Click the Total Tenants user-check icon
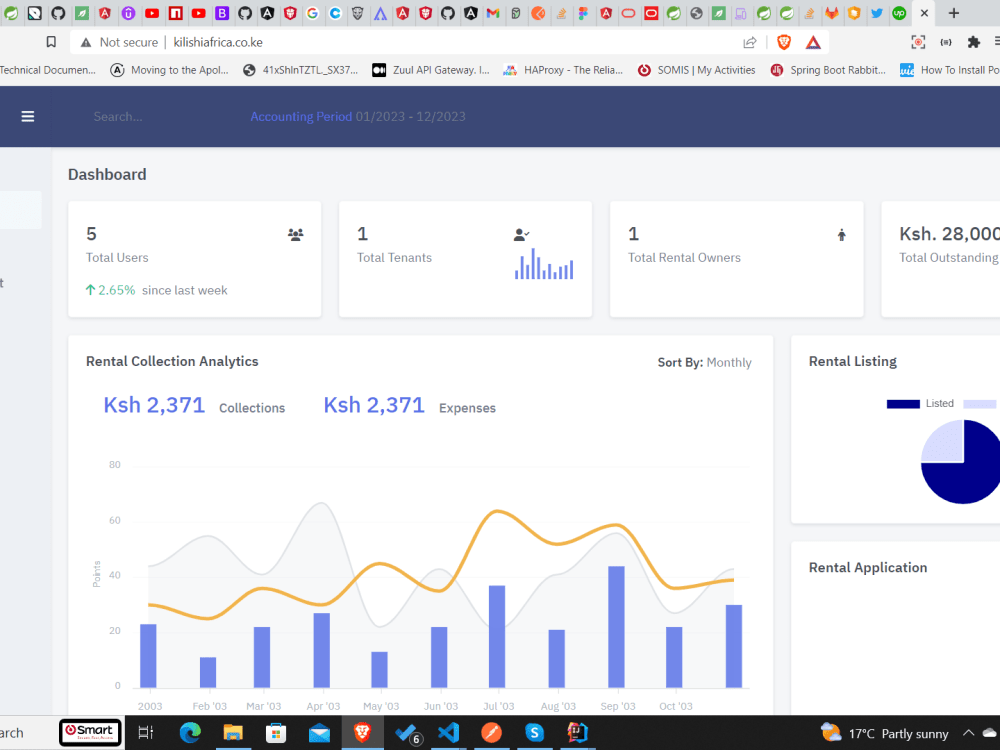The height and width of the screenshot is (750, 1000). (x=521, y=235)
